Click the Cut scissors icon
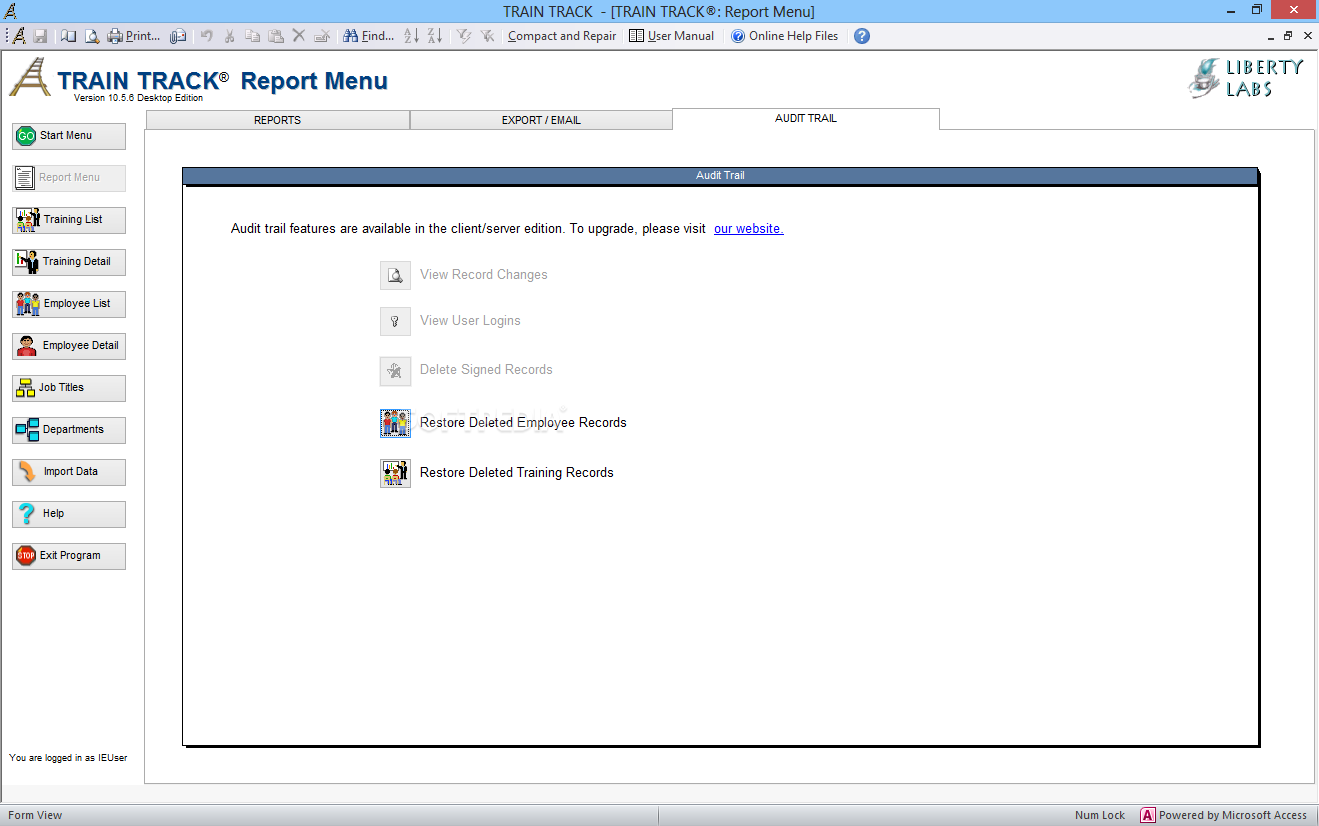Viewport: 1319px width, 826px height. (x=230, y=36)
